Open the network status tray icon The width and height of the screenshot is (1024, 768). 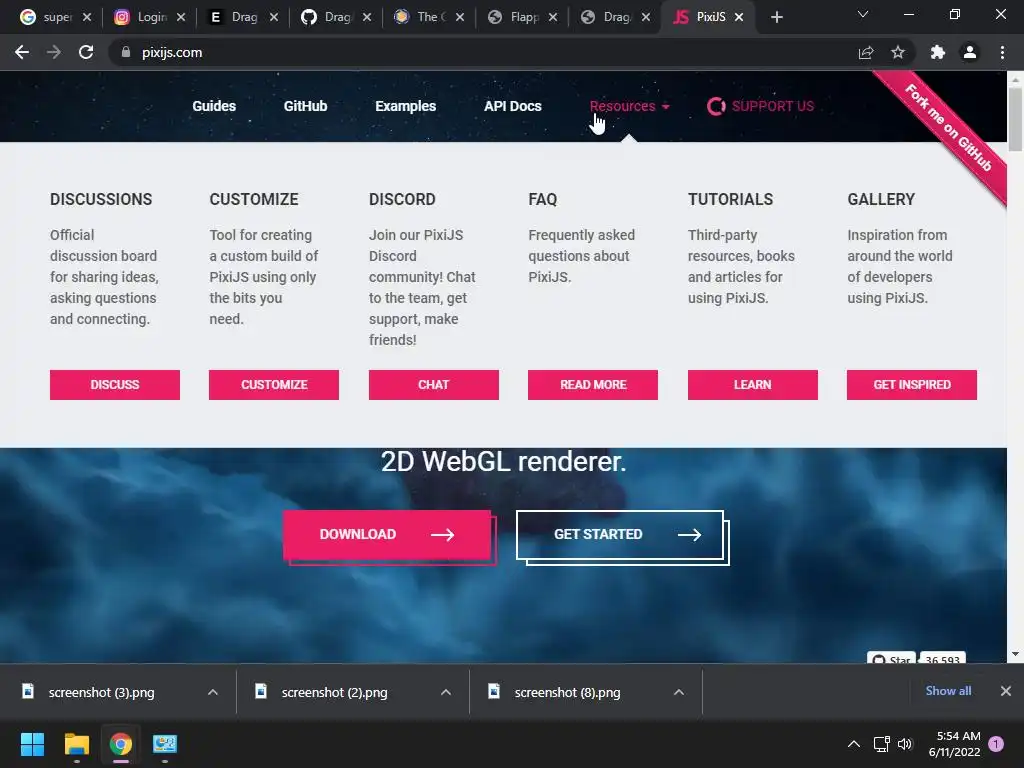[x=881, y=744]
